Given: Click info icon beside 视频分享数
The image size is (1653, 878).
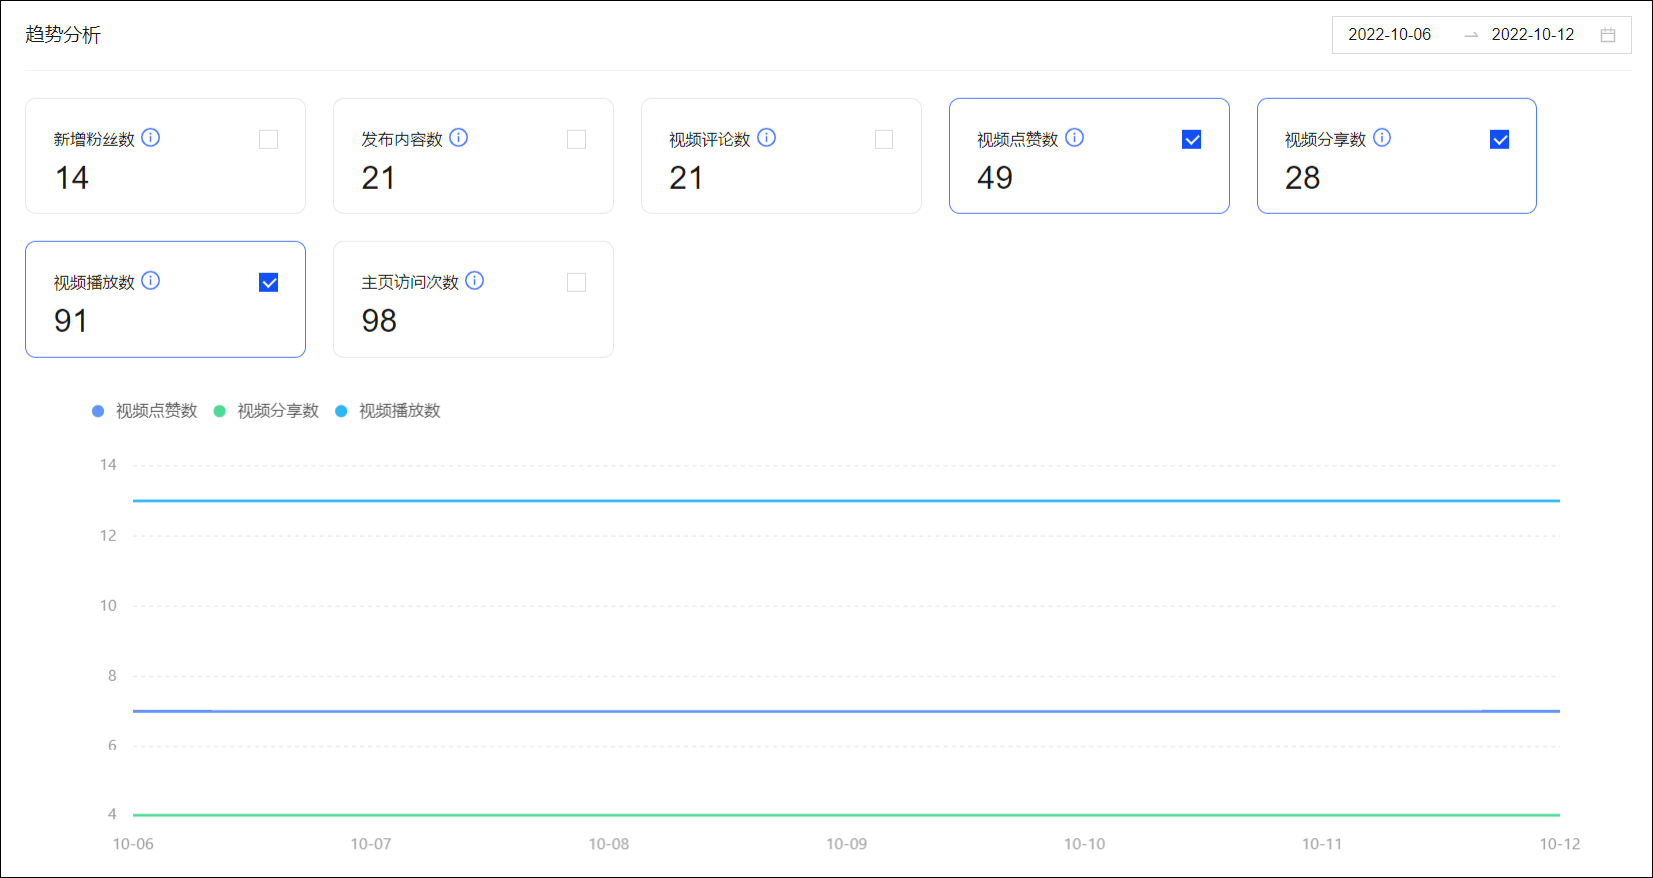Looking at the screenshot, I should [x=1382, y=138].
